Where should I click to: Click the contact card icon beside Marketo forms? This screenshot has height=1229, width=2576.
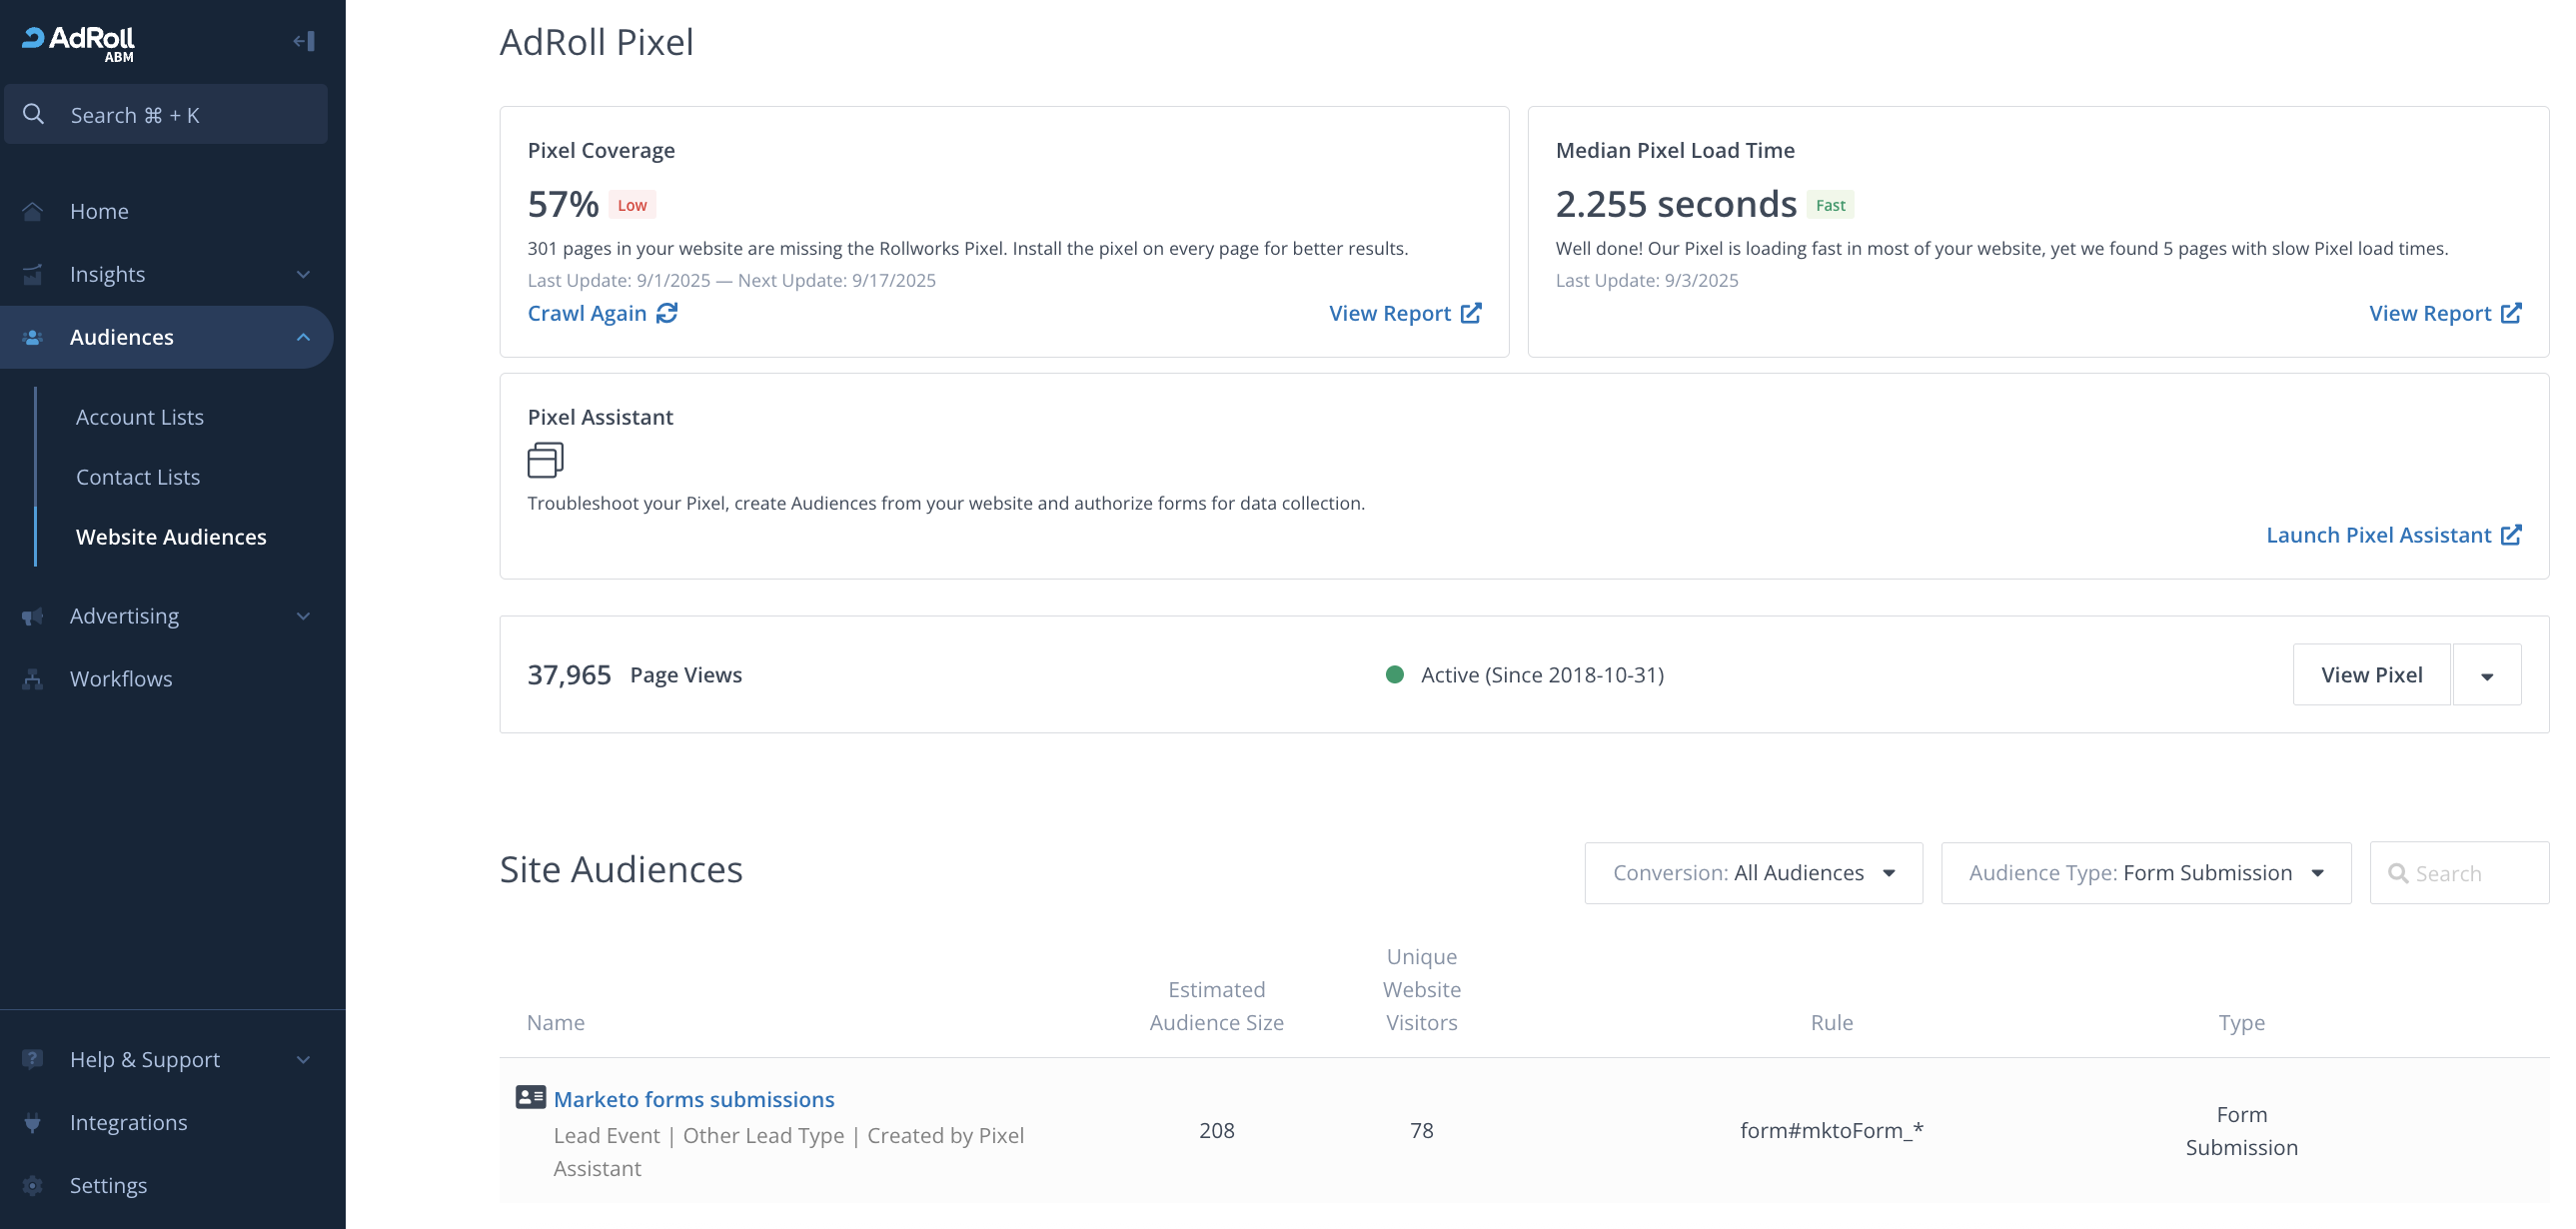pyautogui.click(x=530, y=1097)
